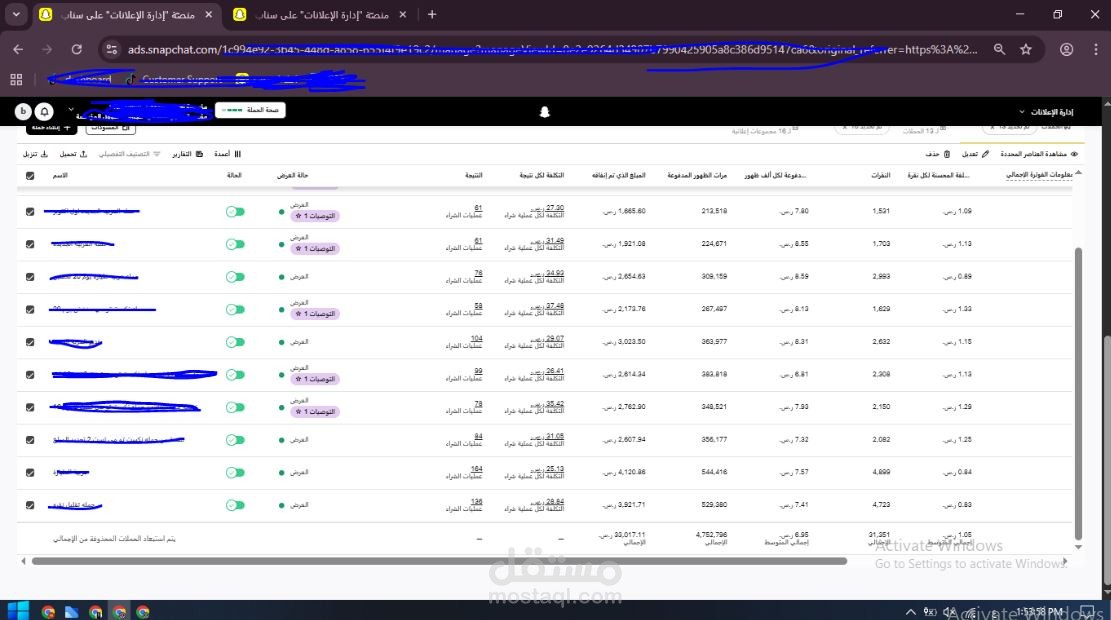The image size is (1111, 620).
Task: Click the volume icon in system tray
Action: [x=950, y=611]
